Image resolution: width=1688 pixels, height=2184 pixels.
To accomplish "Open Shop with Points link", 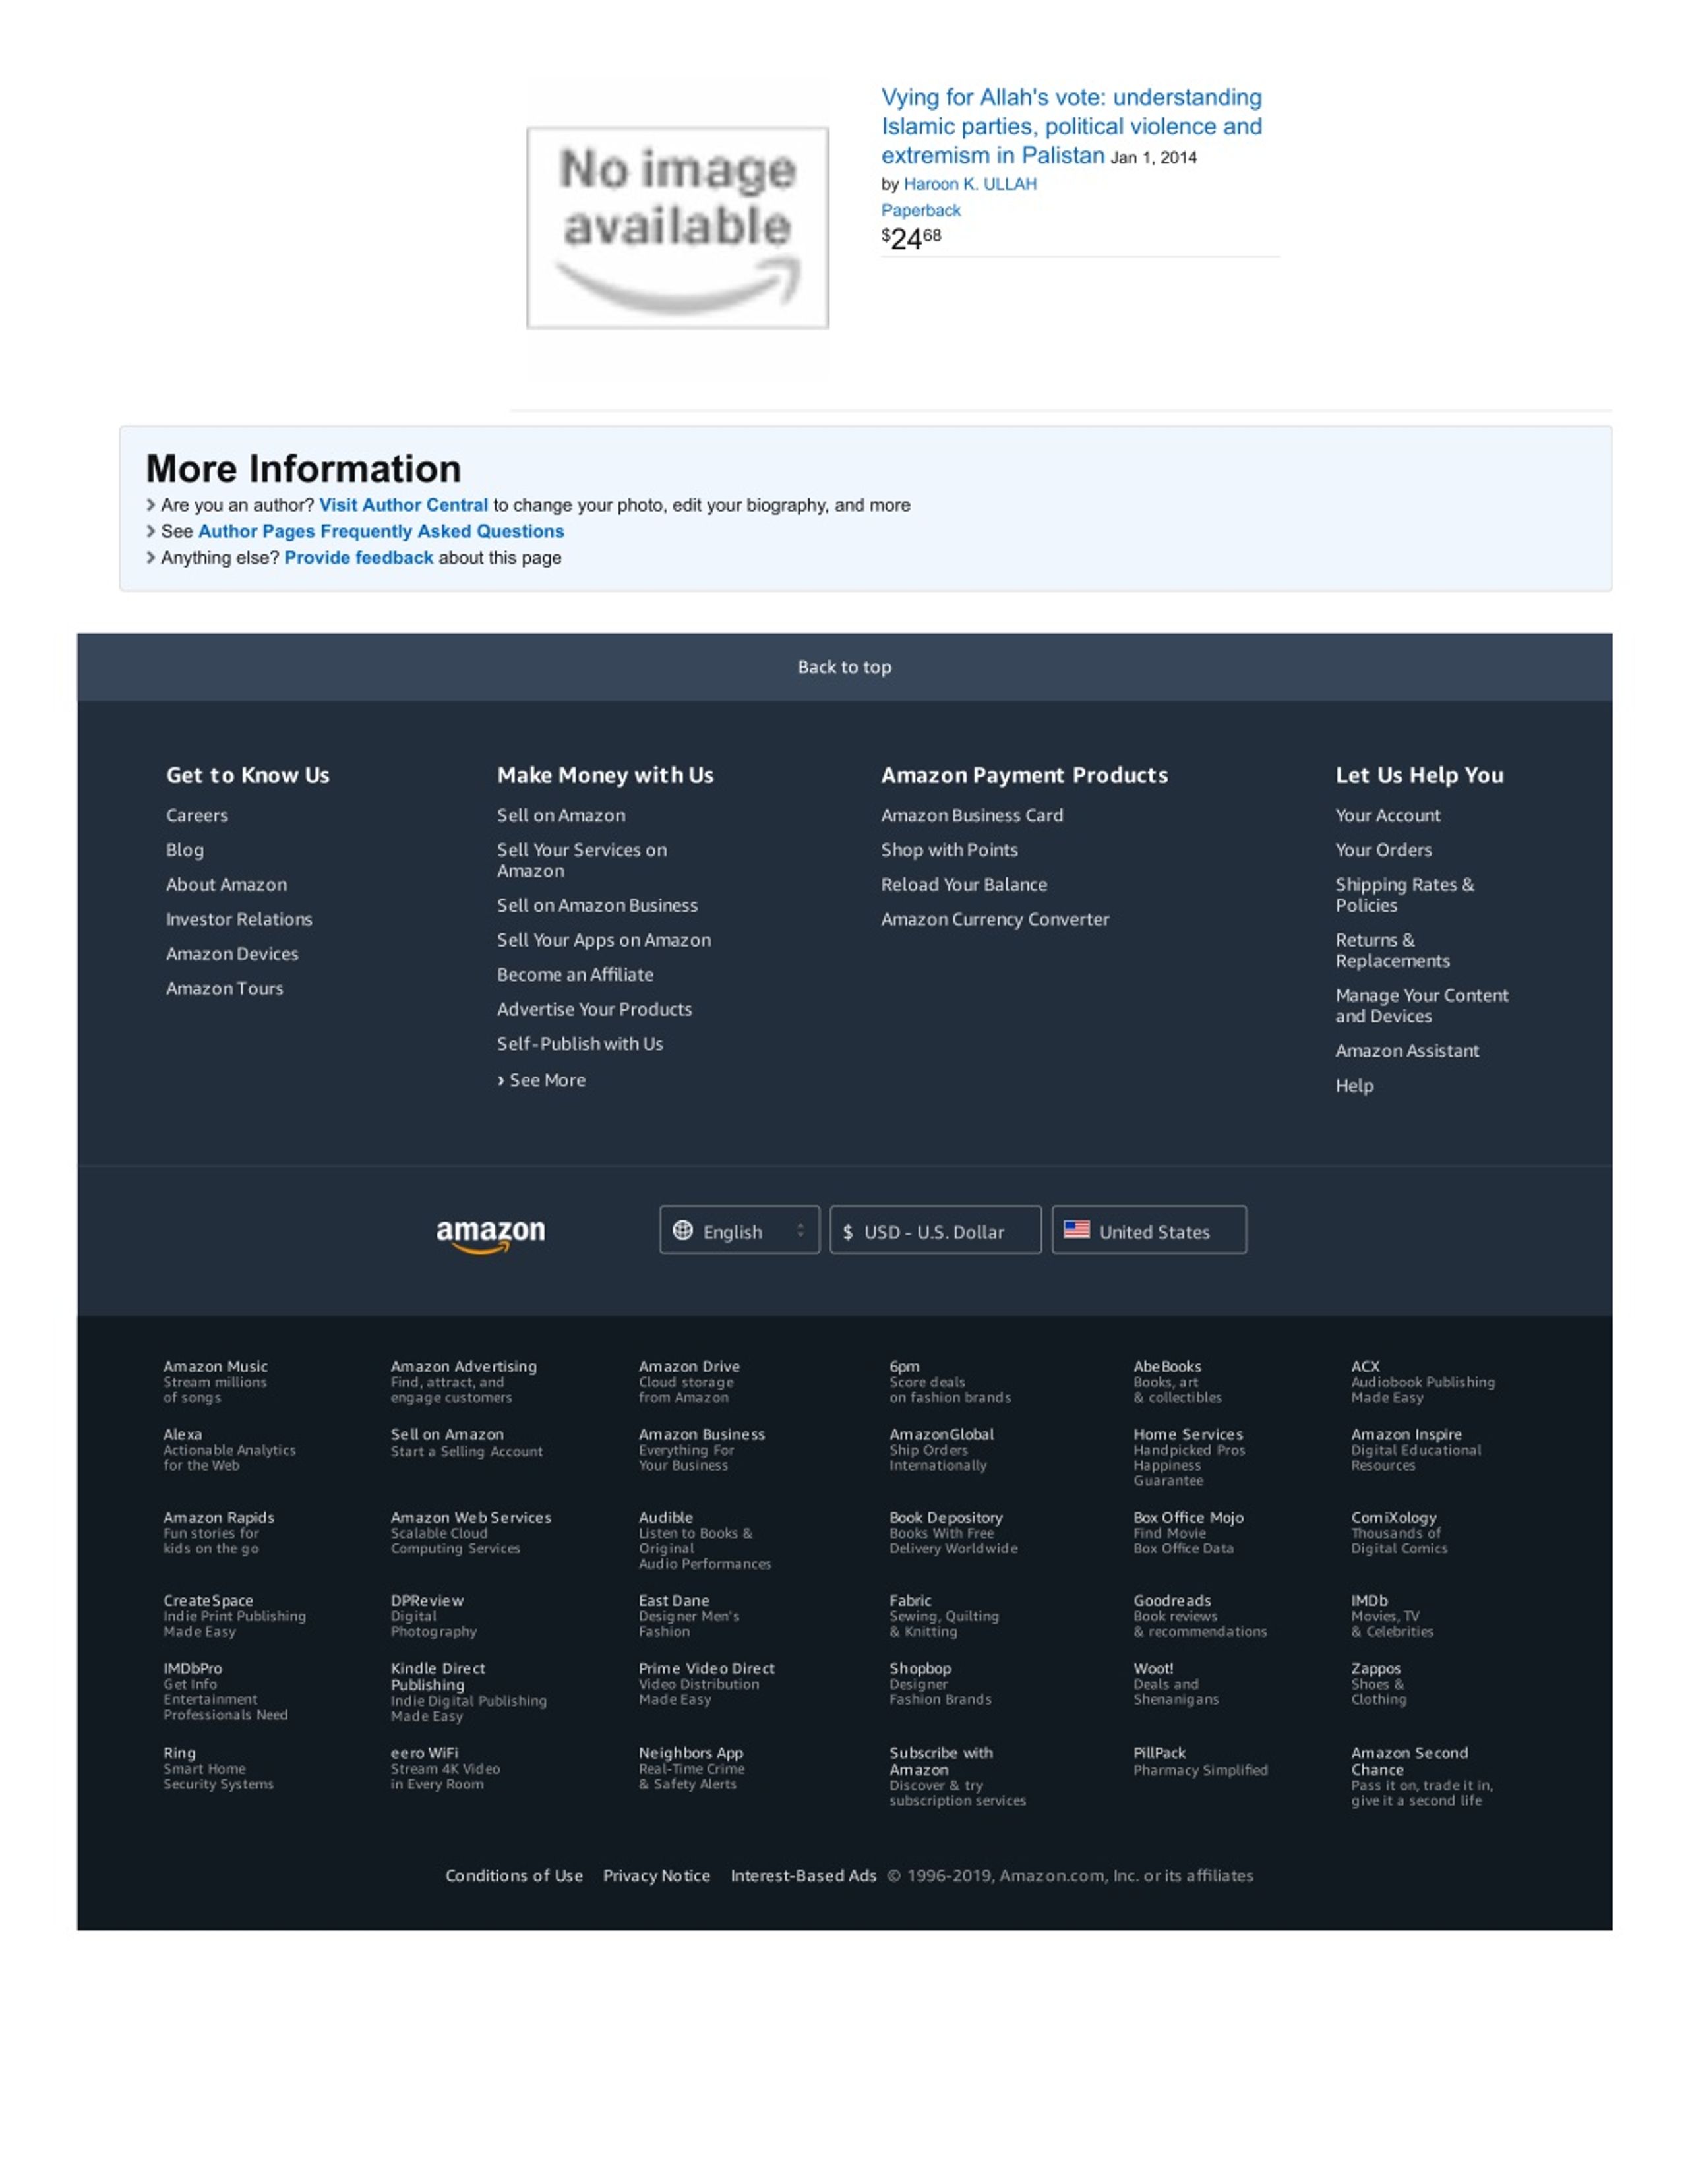I will tap(949, 850).
